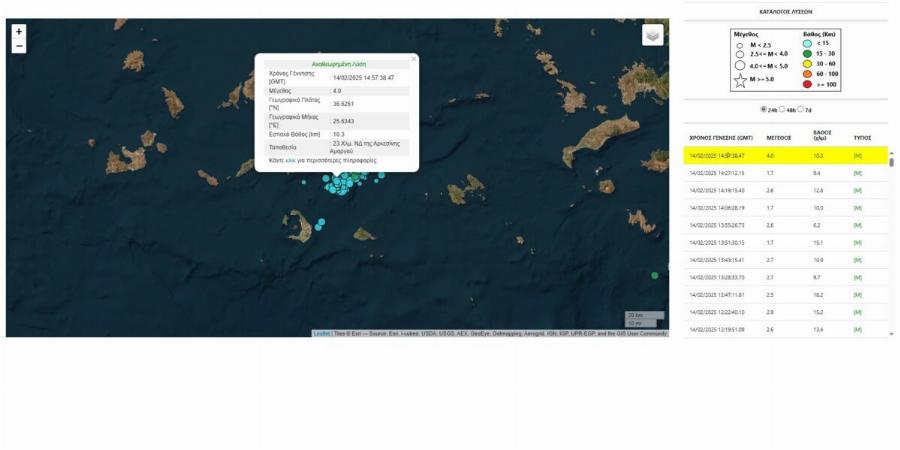Select the highlighted 14:57:38.47 event row

786,156
